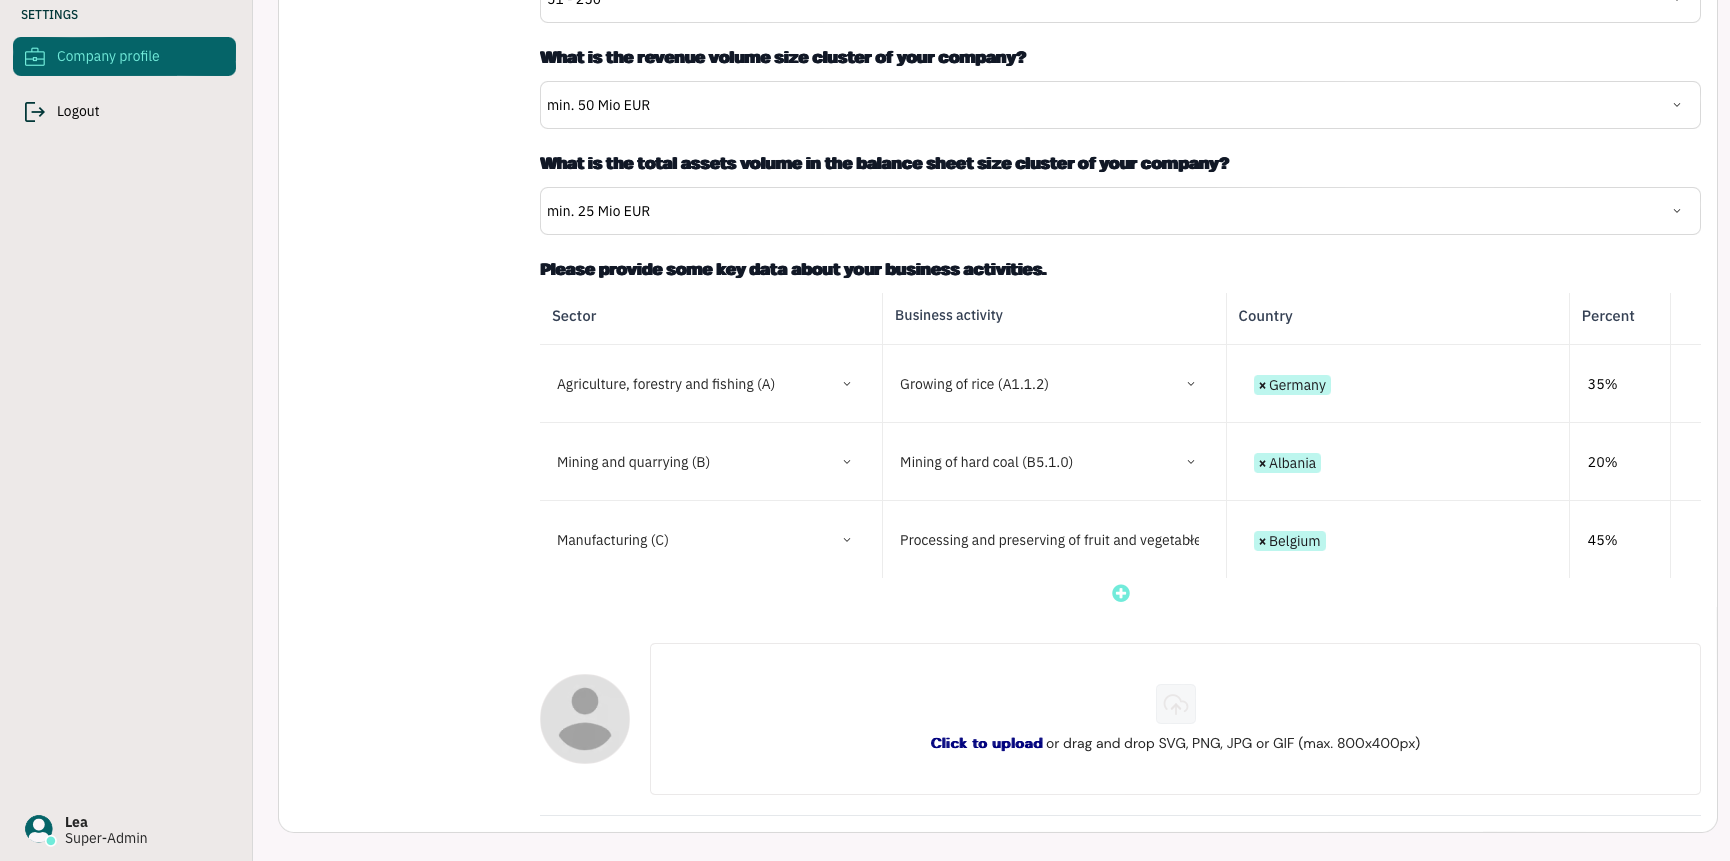Click the 35% percent field for Germany
Screen dimensions: 1730x861
point(1619,384)
